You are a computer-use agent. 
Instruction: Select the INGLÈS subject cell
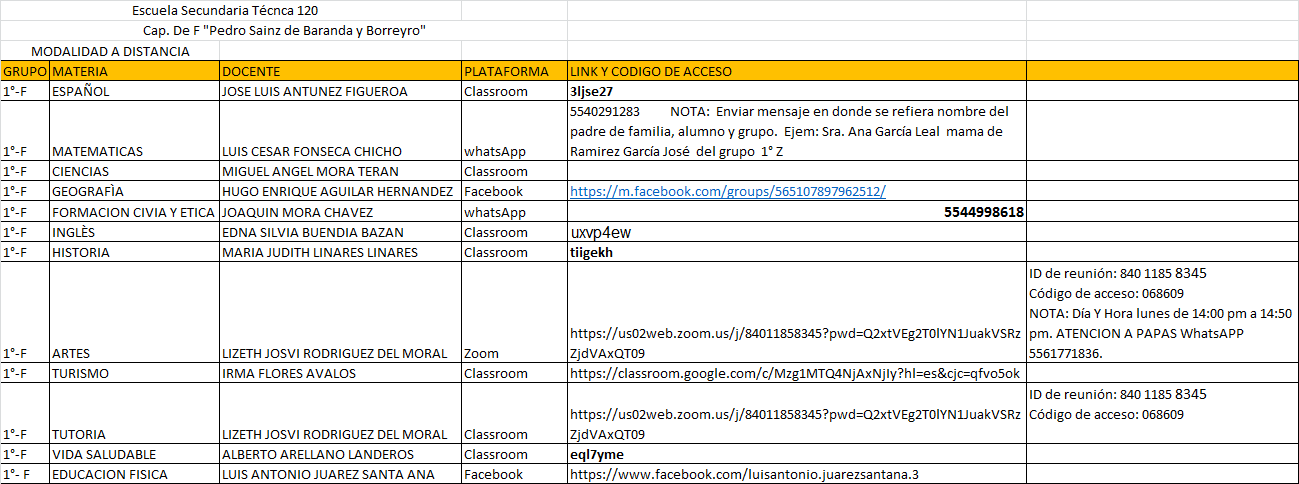(x=134, y=232)
